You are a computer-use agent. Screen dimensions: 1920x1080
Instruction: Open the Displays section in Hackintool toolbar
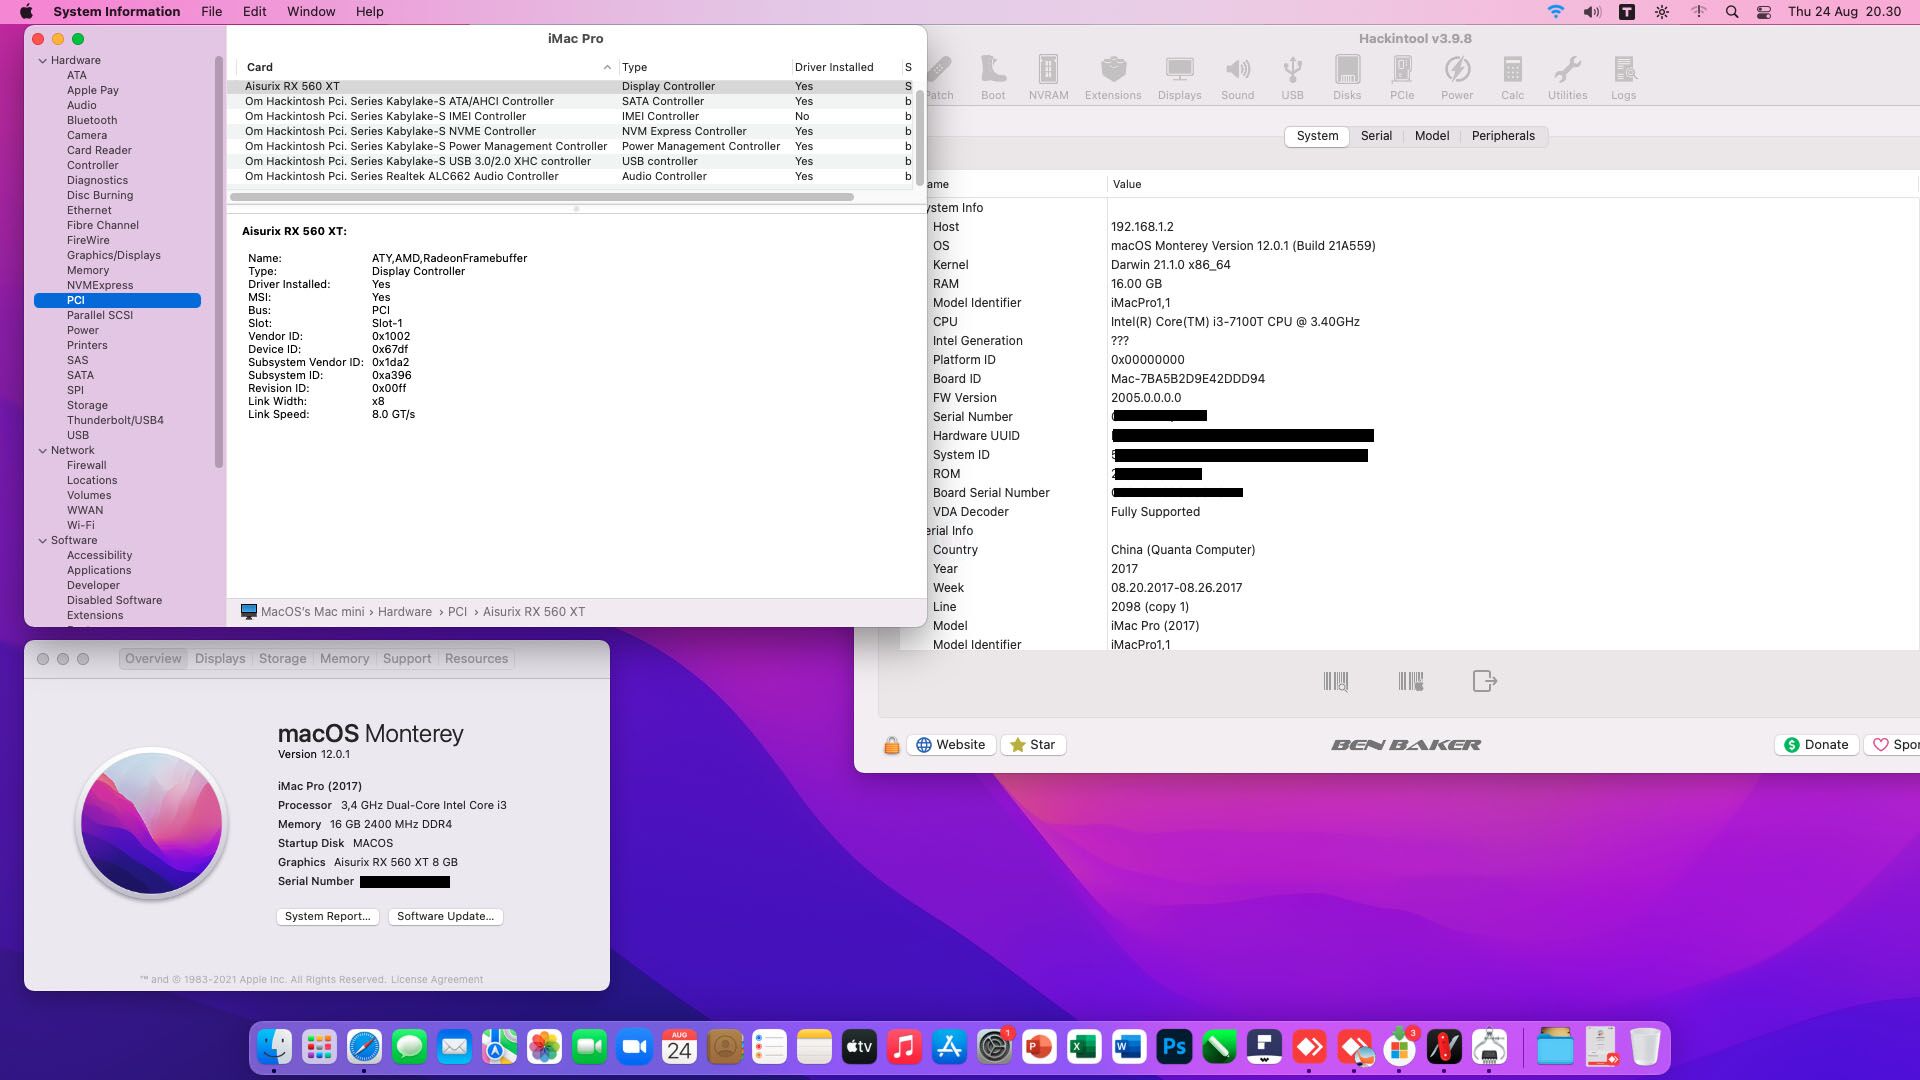[x=1179, y=78]
